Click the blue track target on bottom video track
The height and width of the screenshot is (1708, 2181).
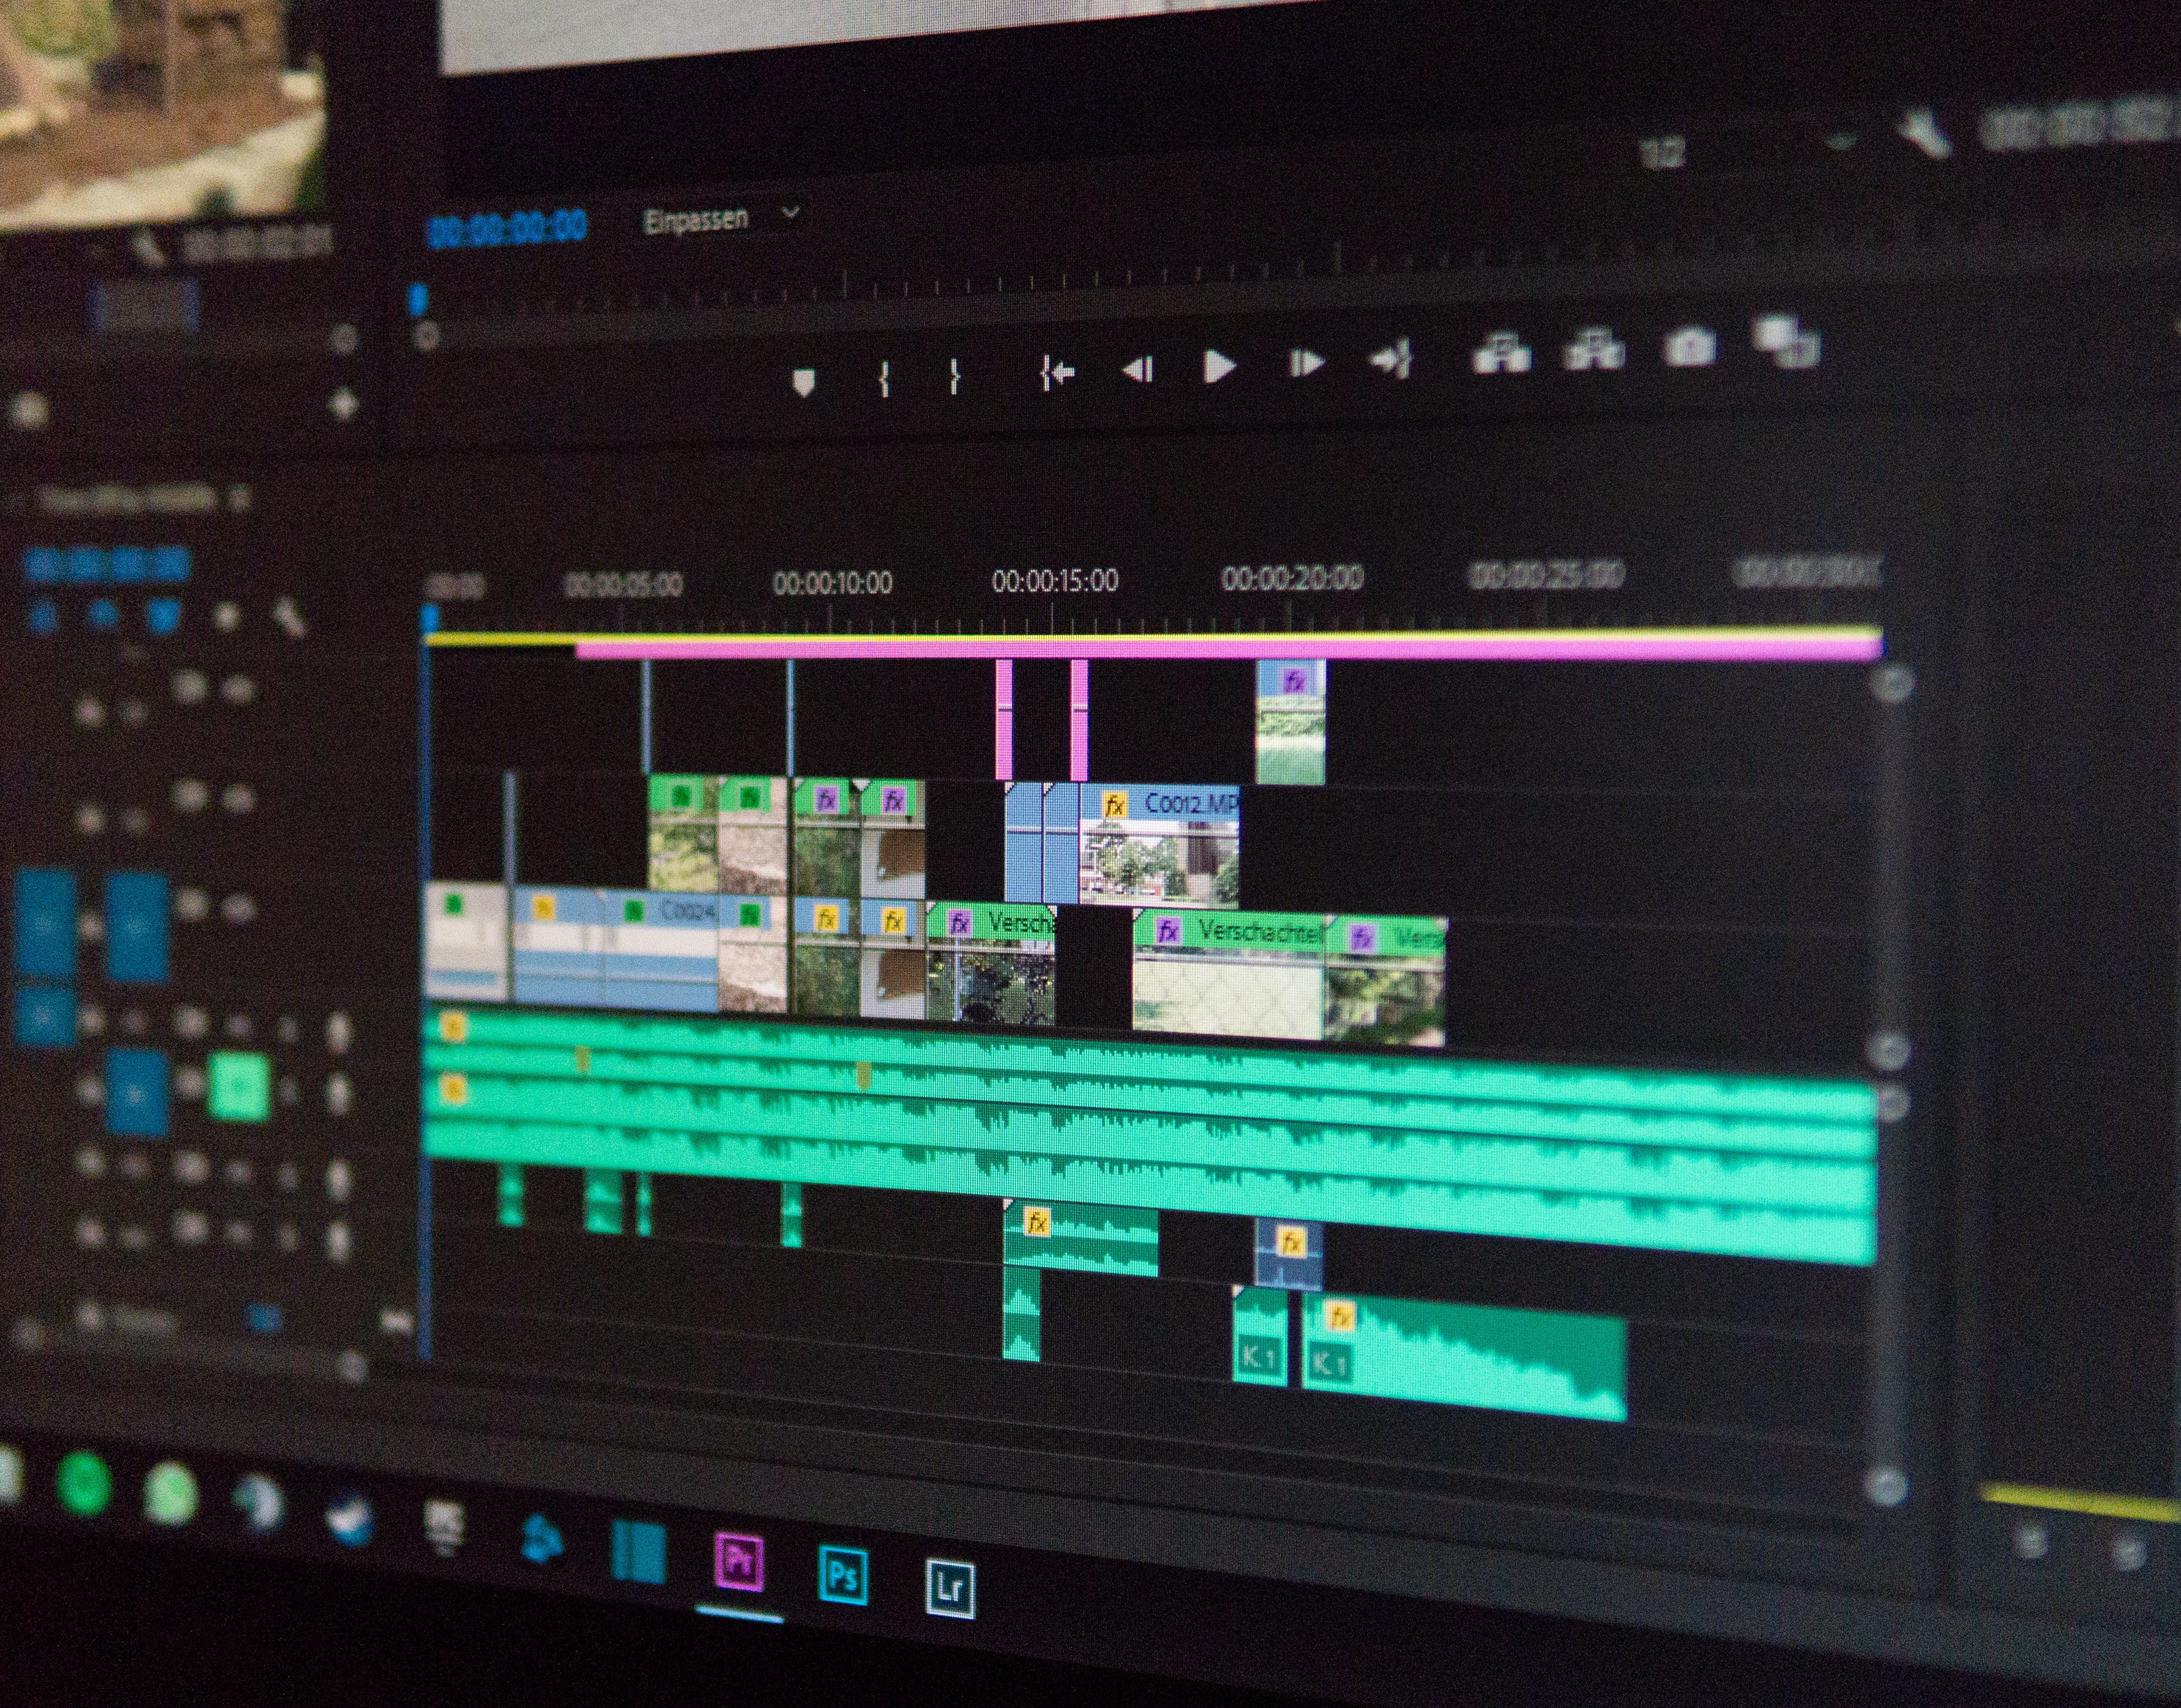click(137, 927)
